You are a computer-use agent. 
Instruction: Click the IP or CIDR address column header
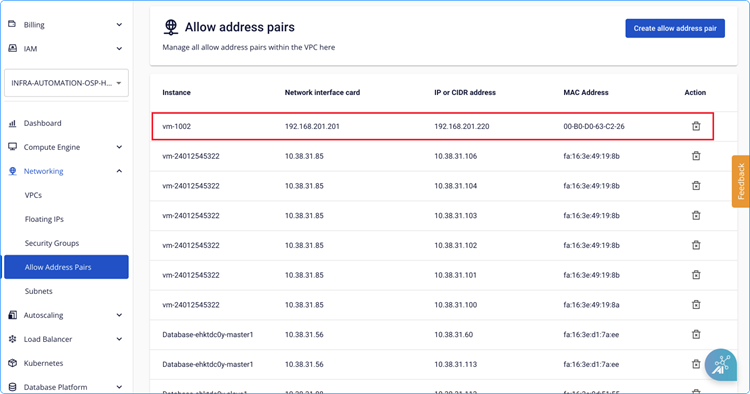[465, 92]
